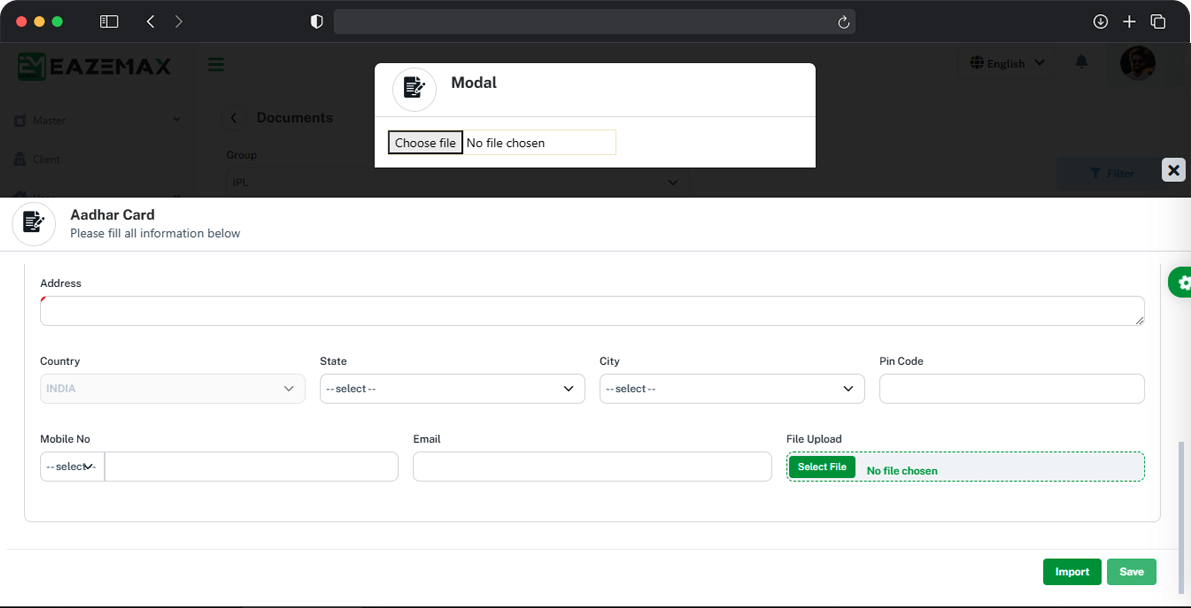The height and width of the screenshot is (608, 1191).
Task: Open the Country dropdown showing INDIA
Action: click(172, 388)
